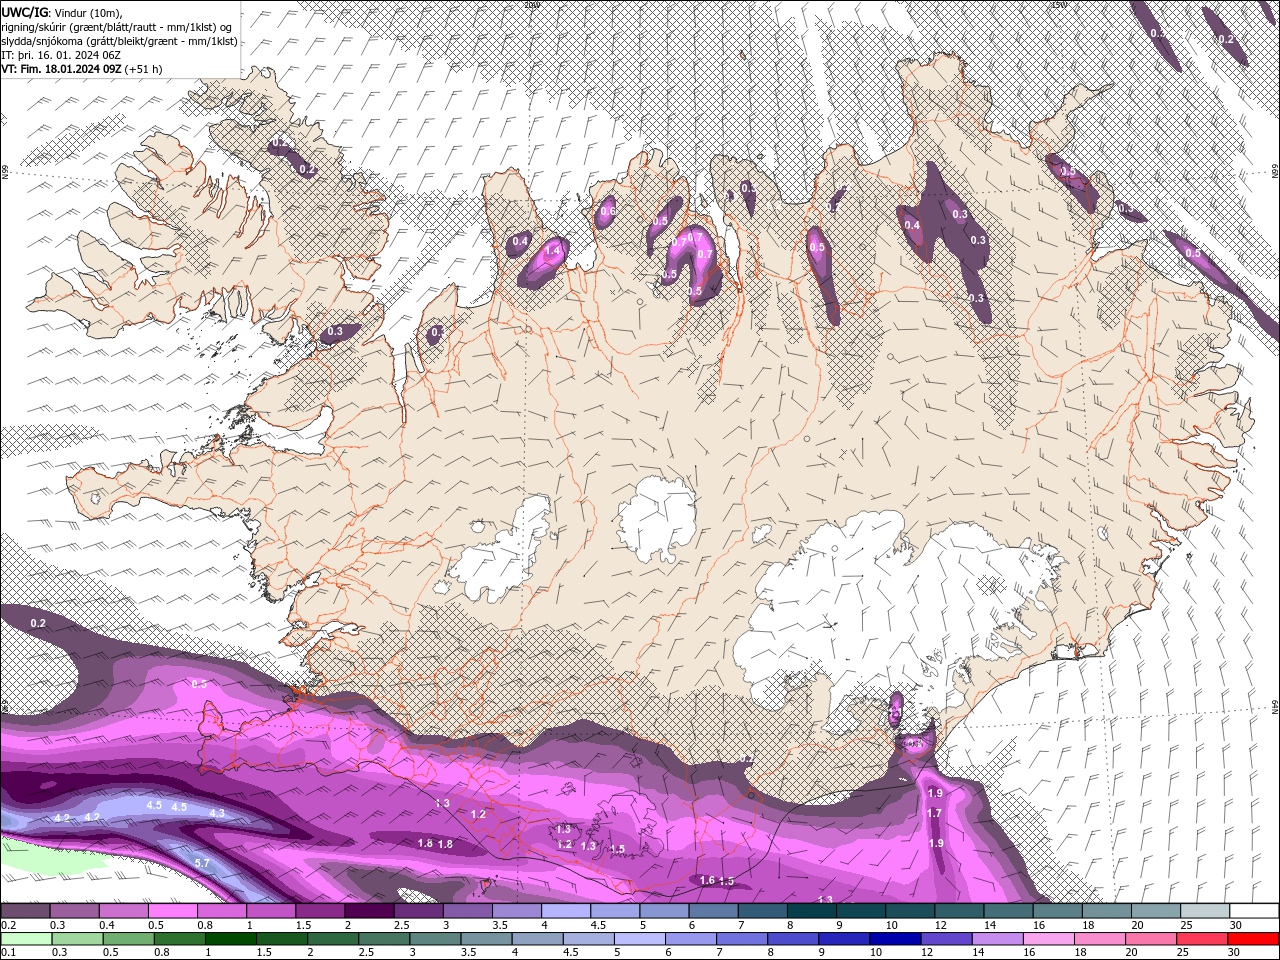Select the 0.2 swatch in the upper snow legend
This screenshot has height=960, width=1280.
(24, 911)
